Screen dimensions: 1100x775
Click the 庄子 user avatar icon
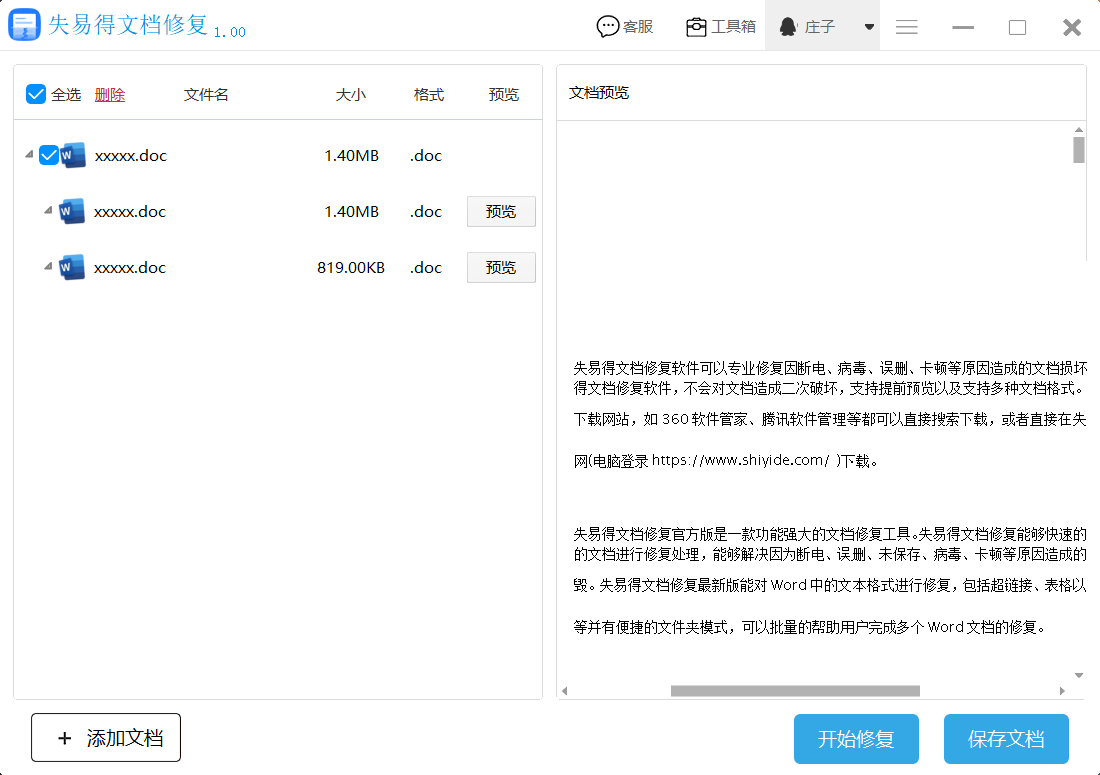788,27
